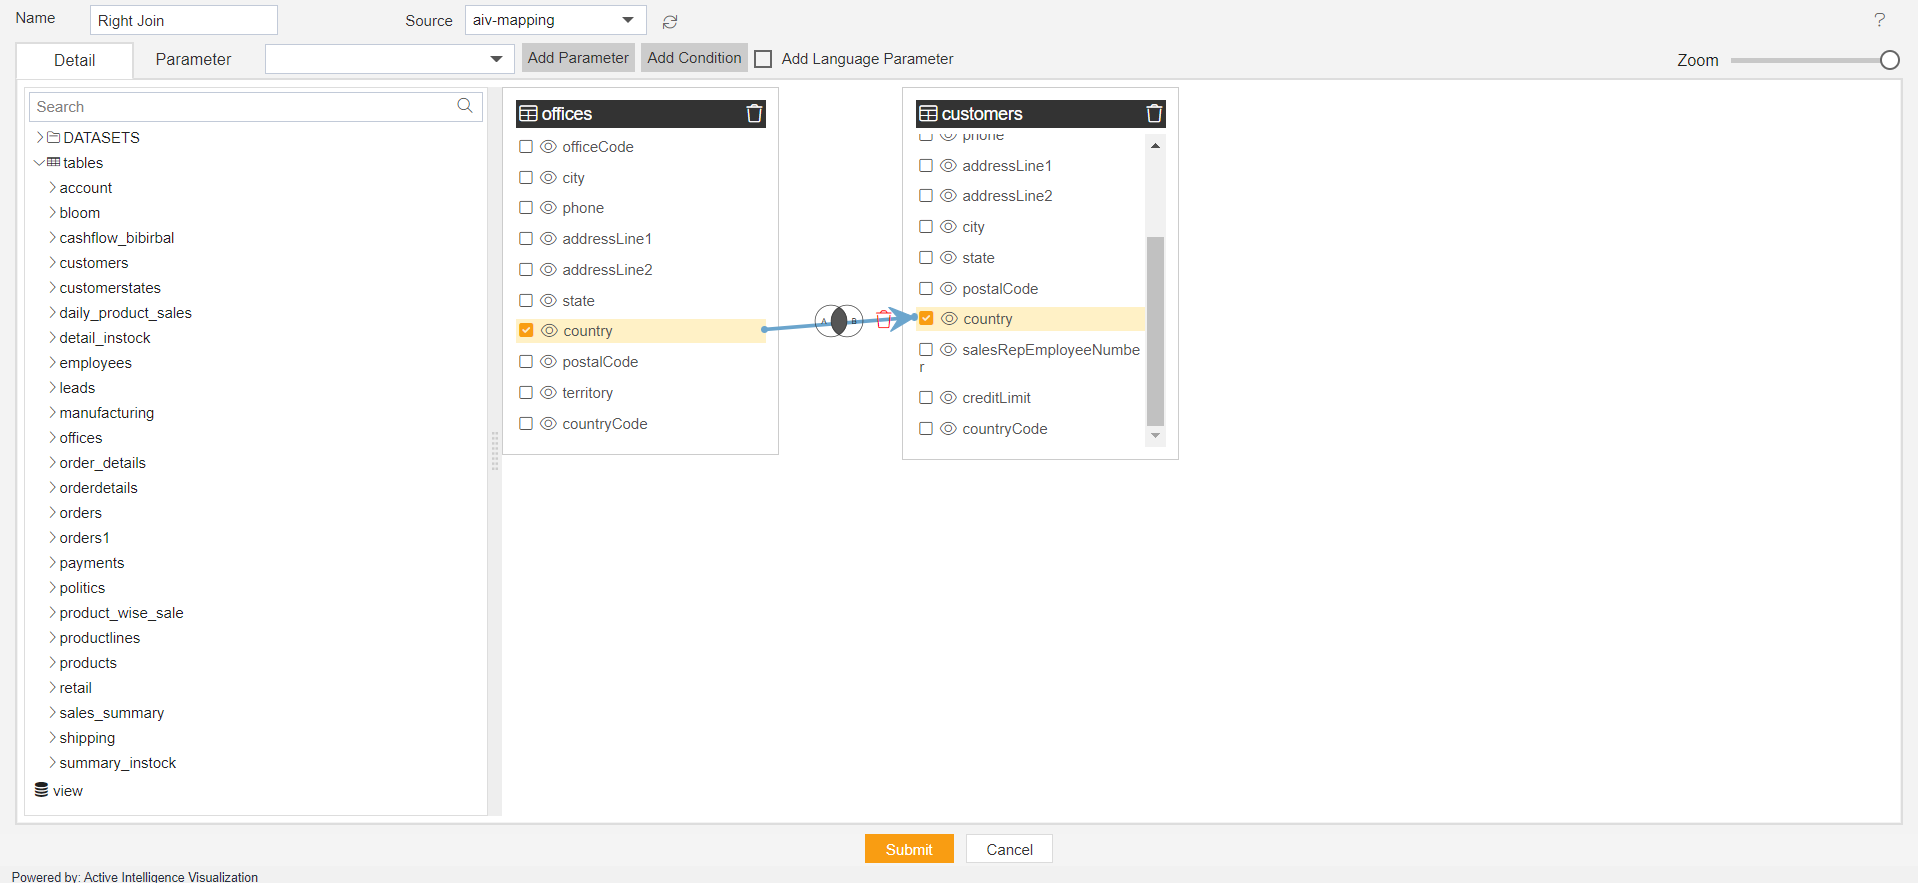Click the Zoom slider handle
The height and width of the screenshot is (883, 1918).
pyautogui.click(x=1889, y=60)
